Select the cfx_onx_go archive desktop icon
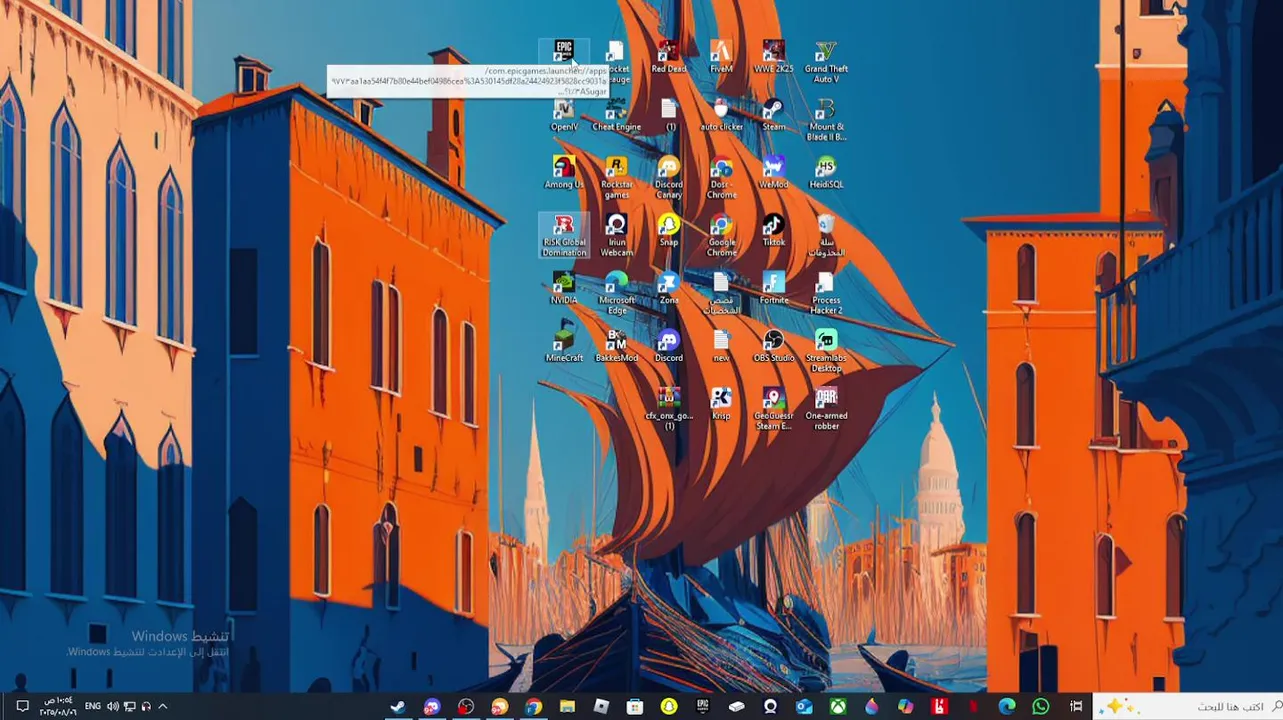This screenshot has width=1283, height=720. tap(668, 409)
